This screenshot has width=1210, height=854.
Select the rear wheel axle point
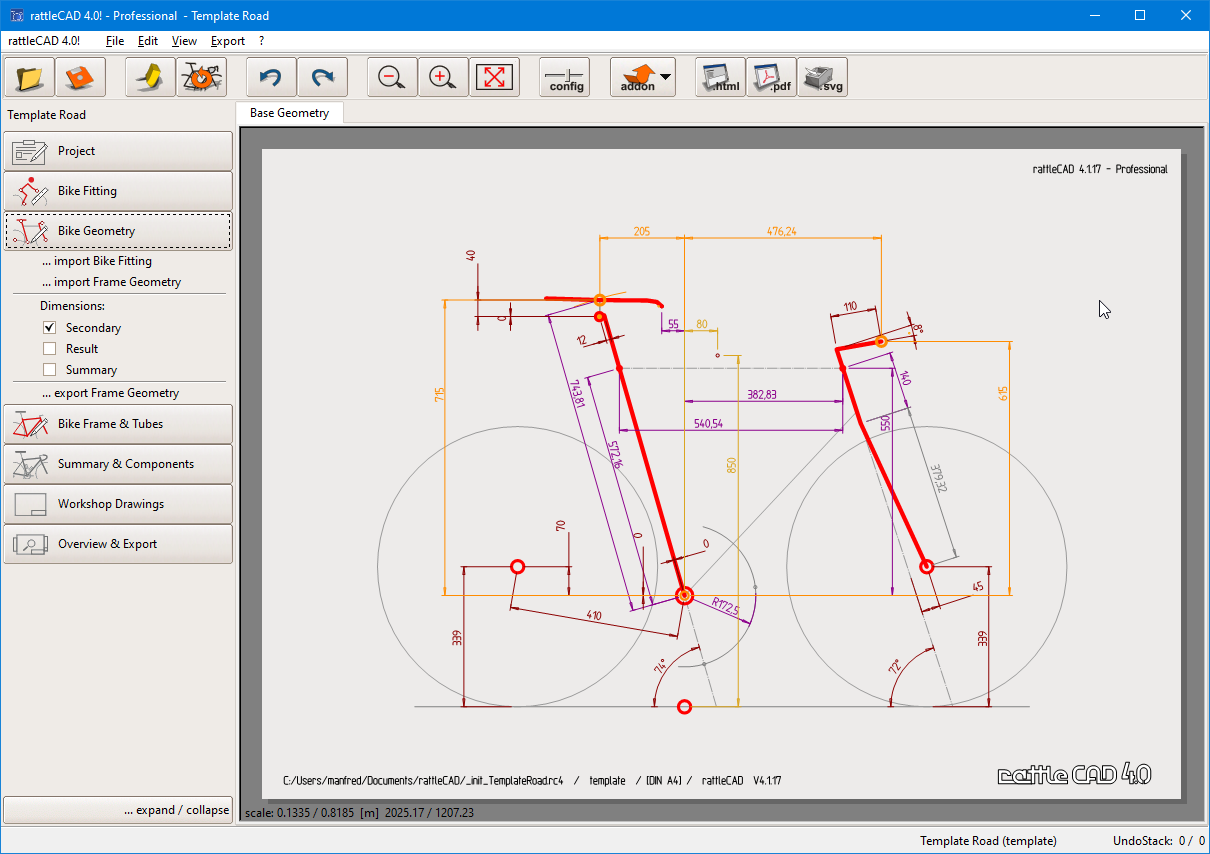coord(518,567)
